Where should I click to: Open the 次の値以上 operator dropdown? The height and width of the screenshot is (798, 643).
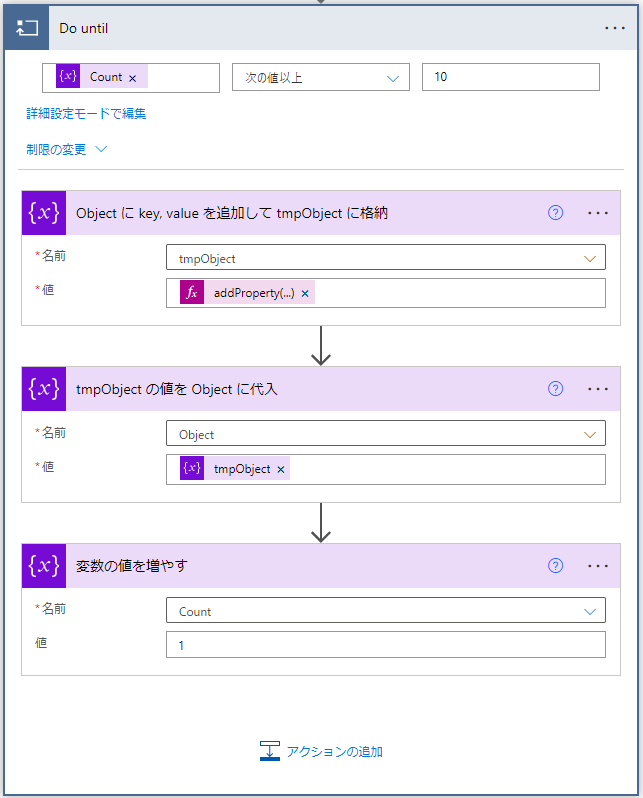[x=321, y=77]
